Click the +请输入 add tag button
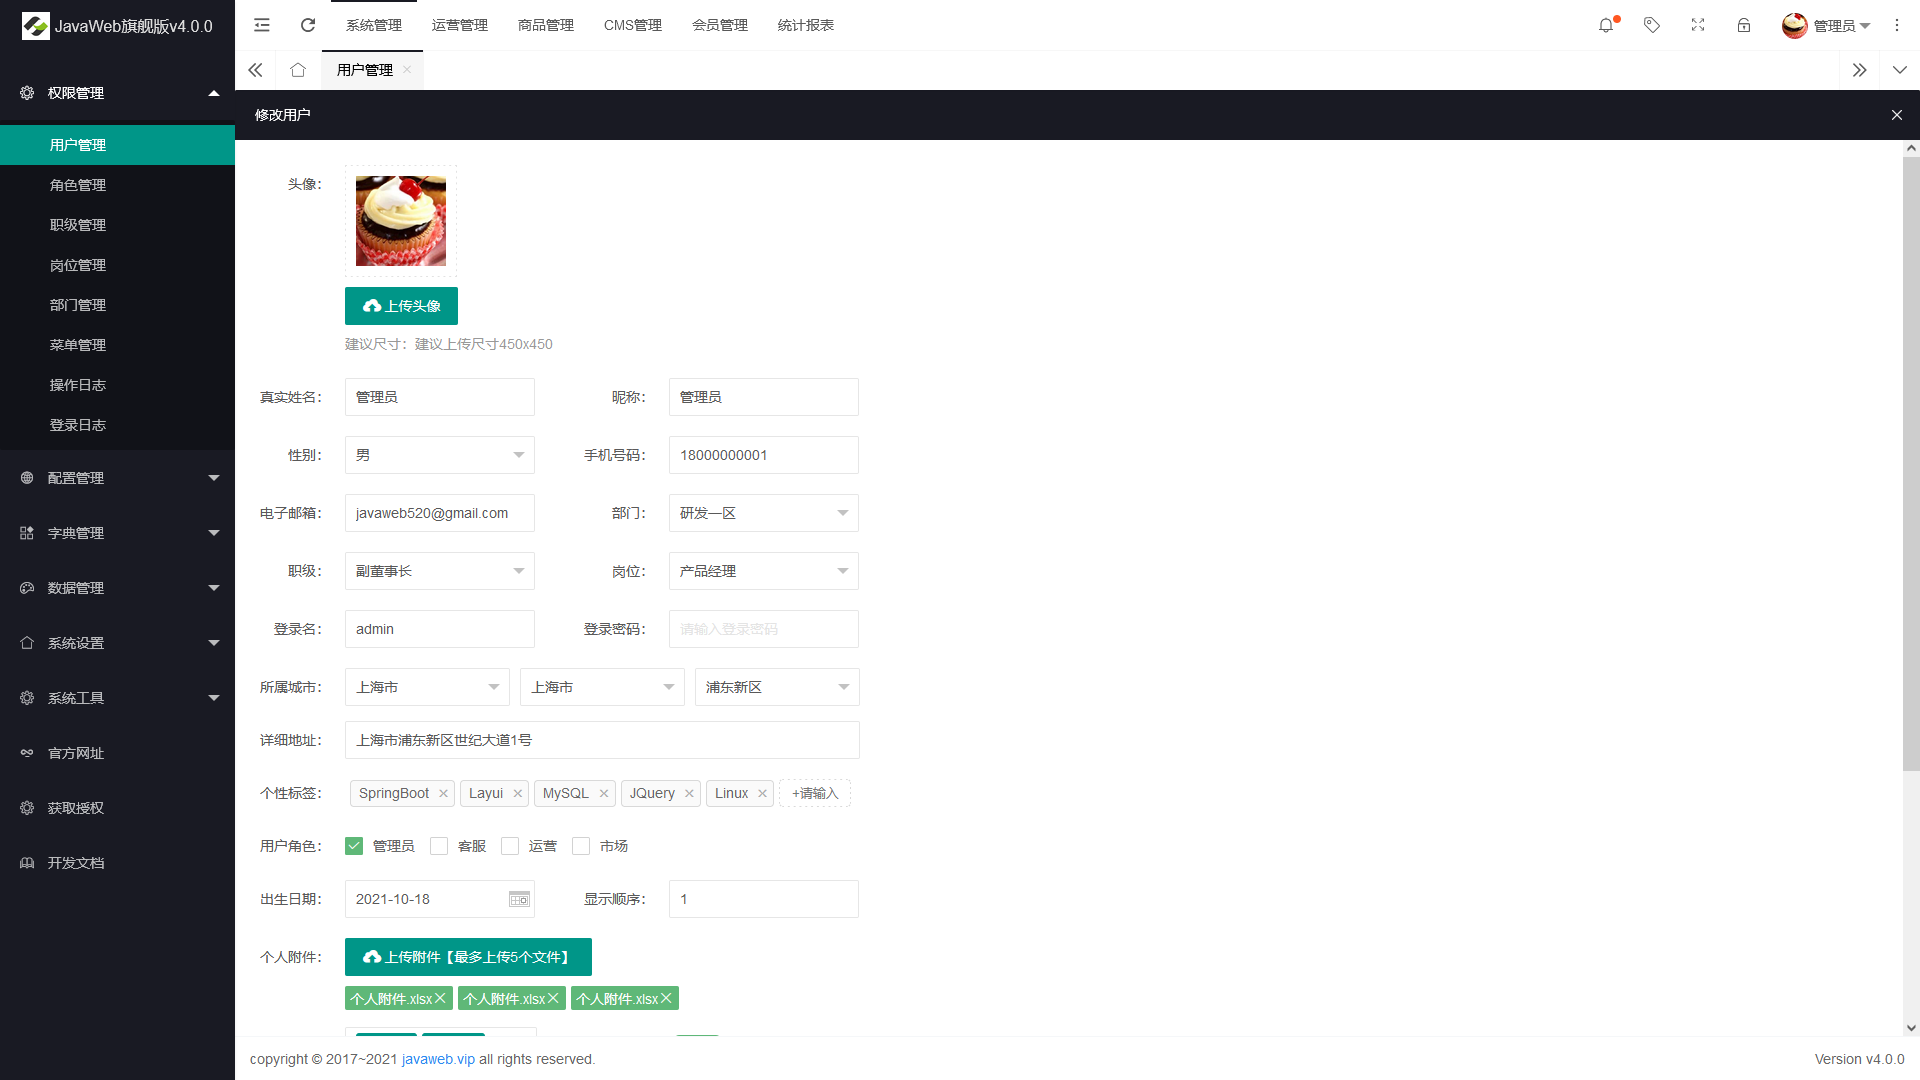This screenshot has width=1920, height=1080. point(815,793)
